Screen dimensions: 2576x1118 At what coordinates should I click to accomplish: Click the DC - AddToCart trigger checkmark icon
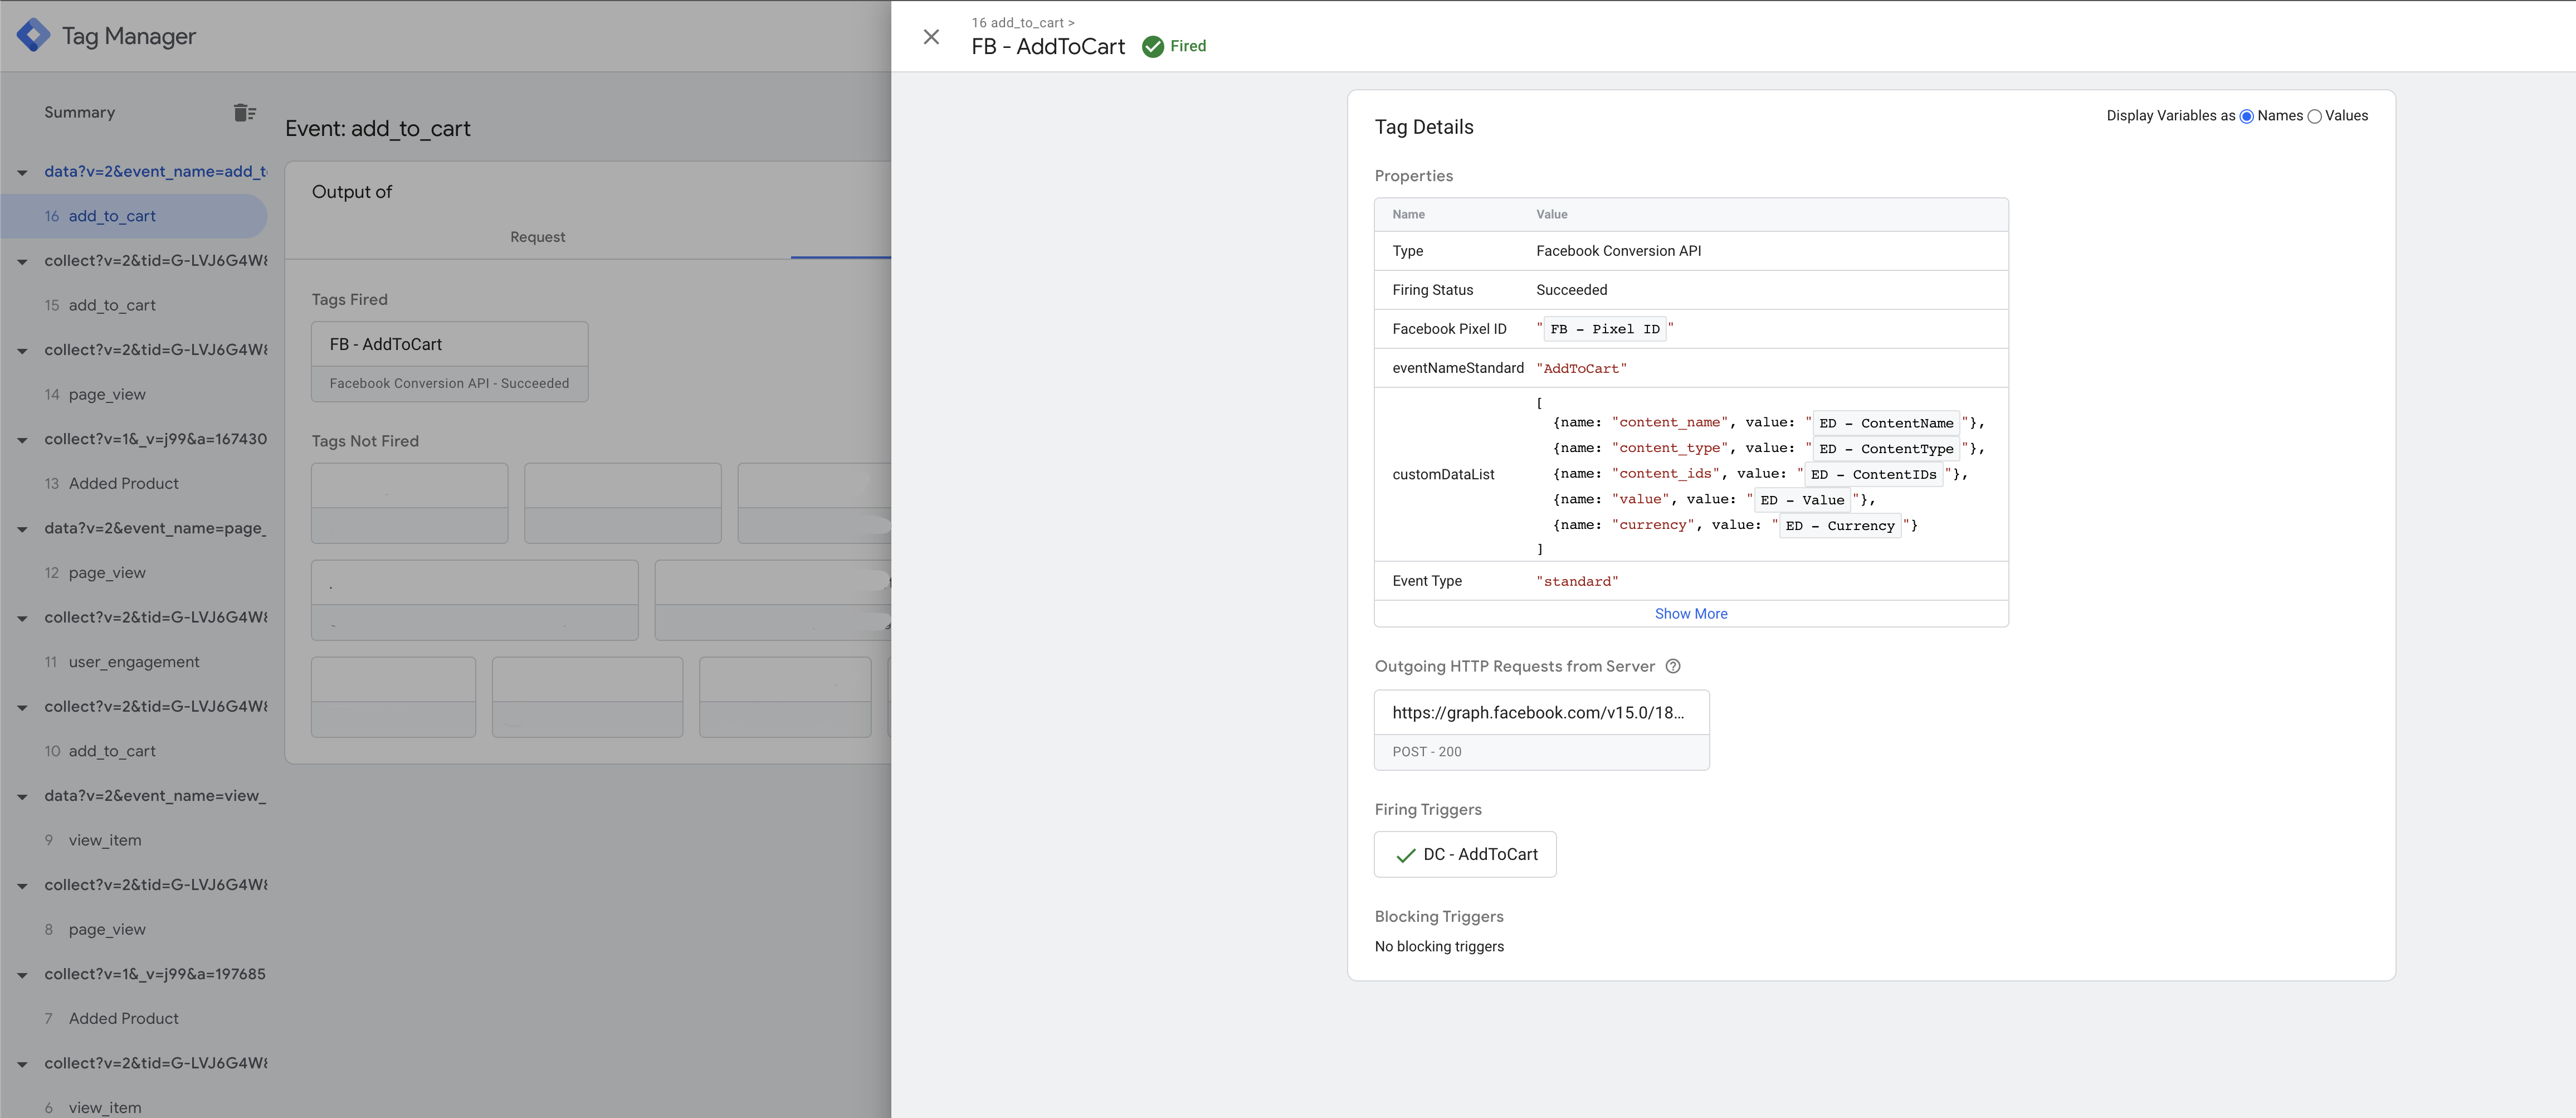point(1404,853)
